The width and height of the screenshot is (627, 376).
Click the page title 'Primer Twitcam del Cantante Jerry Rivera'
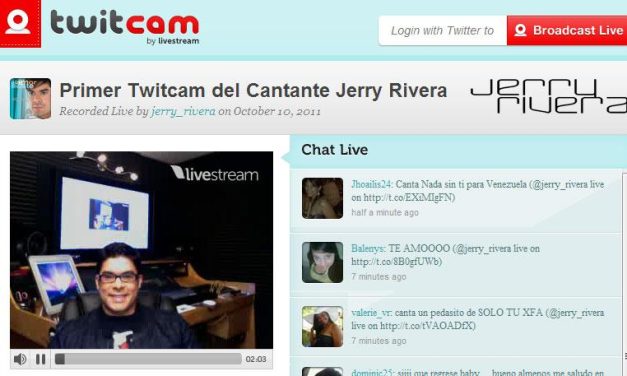tap(253, 90)
